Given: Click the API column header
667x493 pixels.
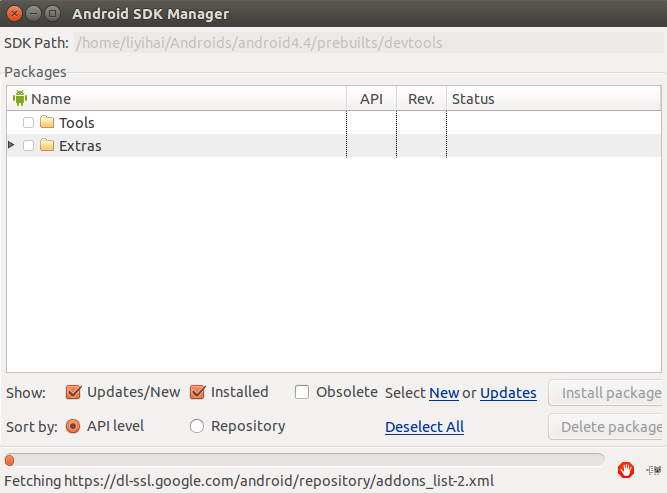Looking at the screenshot, I should pos(371,99).
